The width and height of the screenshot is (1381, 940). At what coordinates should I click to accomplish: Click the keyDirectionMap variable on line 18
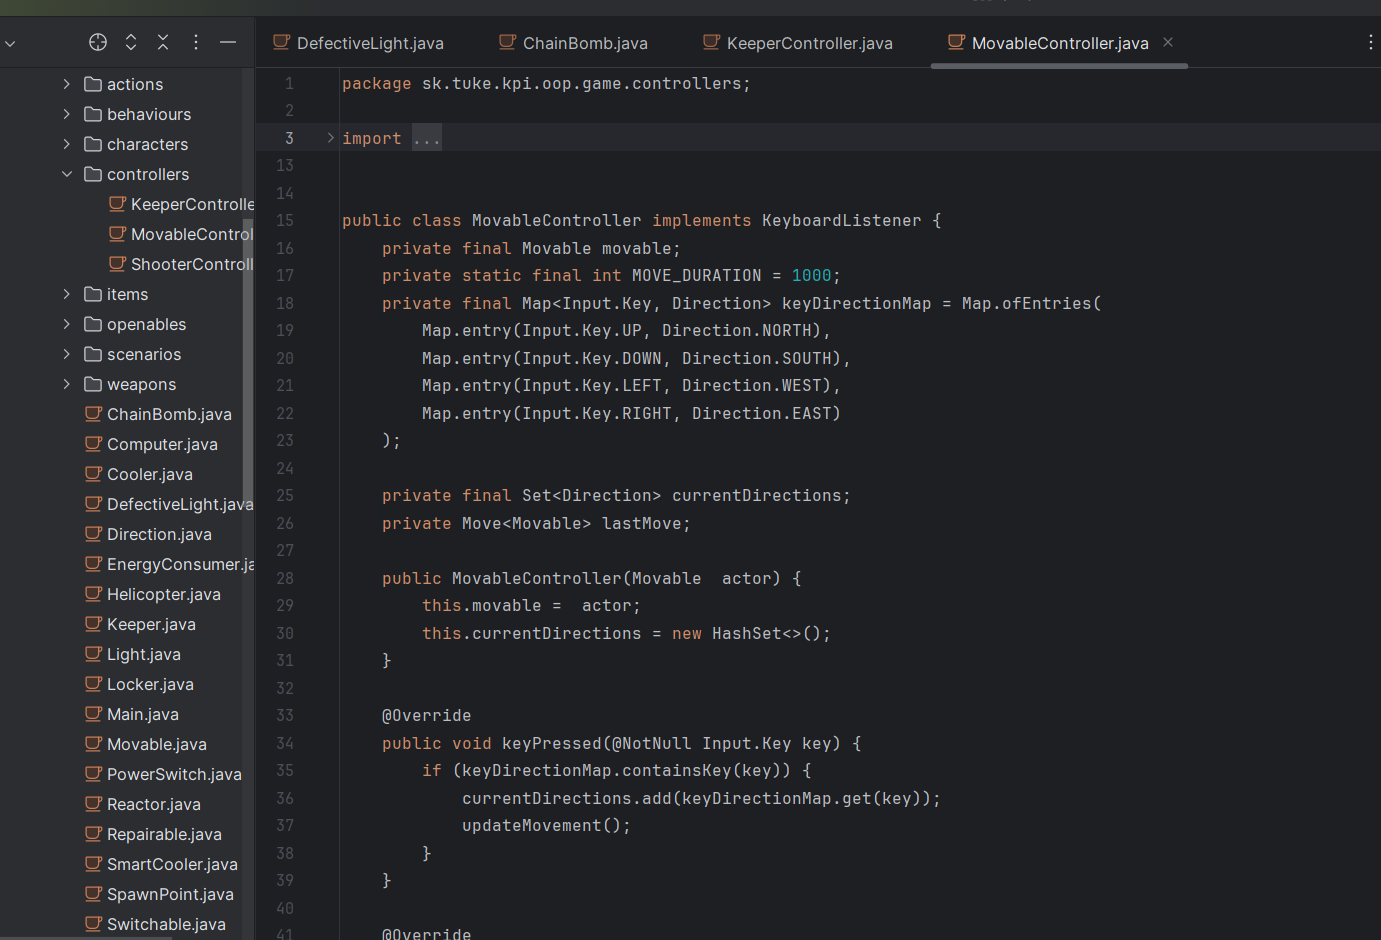click(x=856, y=303)
